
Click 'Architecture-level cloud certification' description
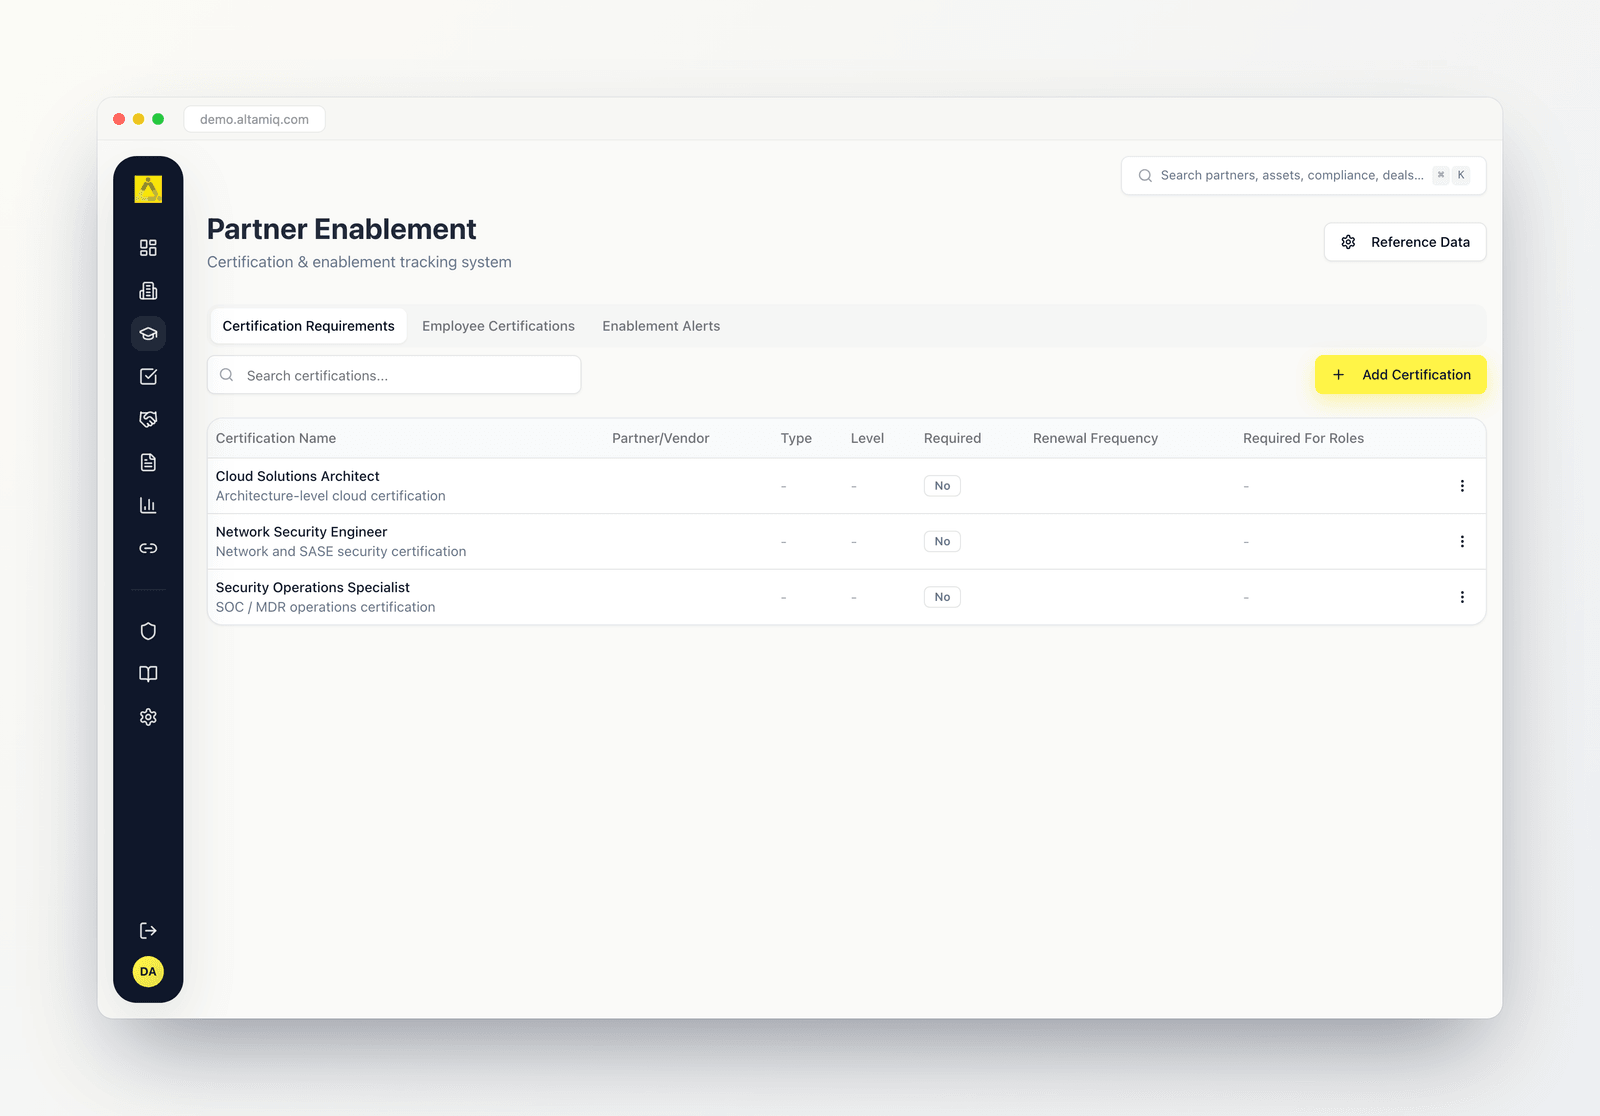[330, 496]
